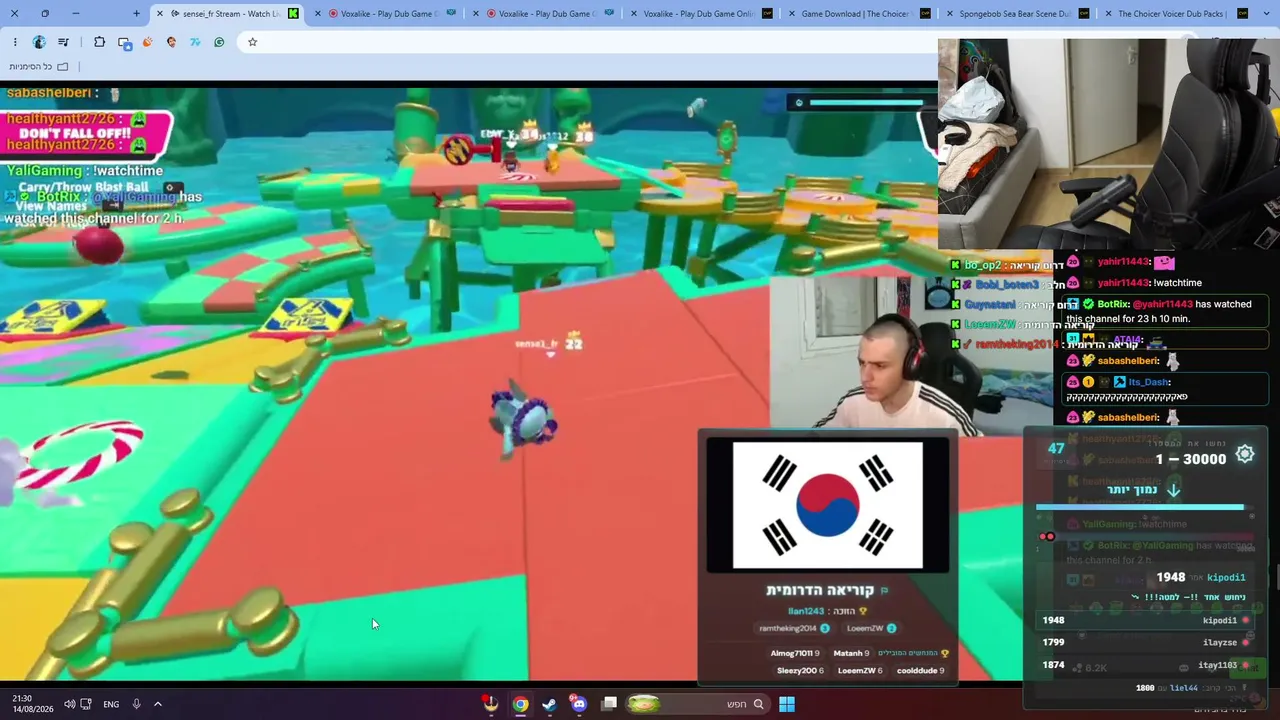Viewport: 1280px width, 720px height.
Task: Switch to the third Voxalike tab
Action: click(x=700, y=14)
